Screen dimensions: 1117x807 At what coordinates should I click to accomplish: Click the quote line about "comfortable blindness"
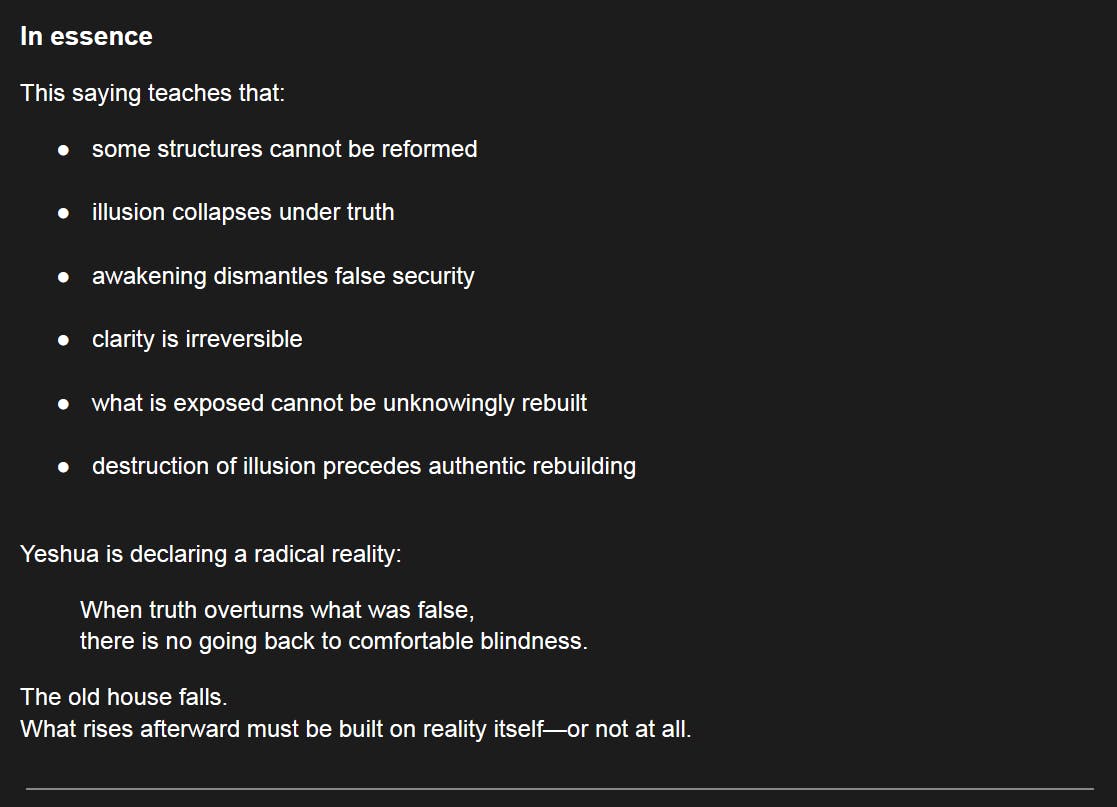pos(333,641)
